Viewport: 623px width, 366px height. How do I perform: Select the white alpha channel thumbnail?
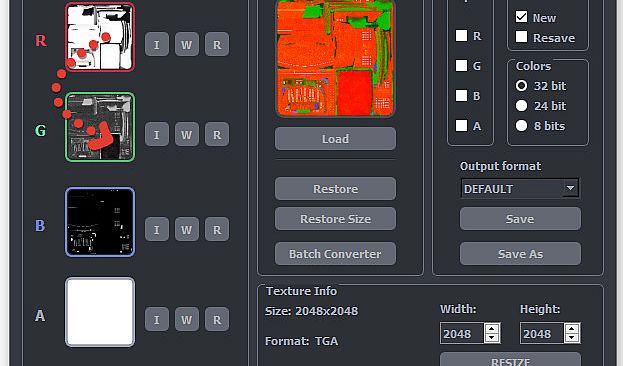100,312
